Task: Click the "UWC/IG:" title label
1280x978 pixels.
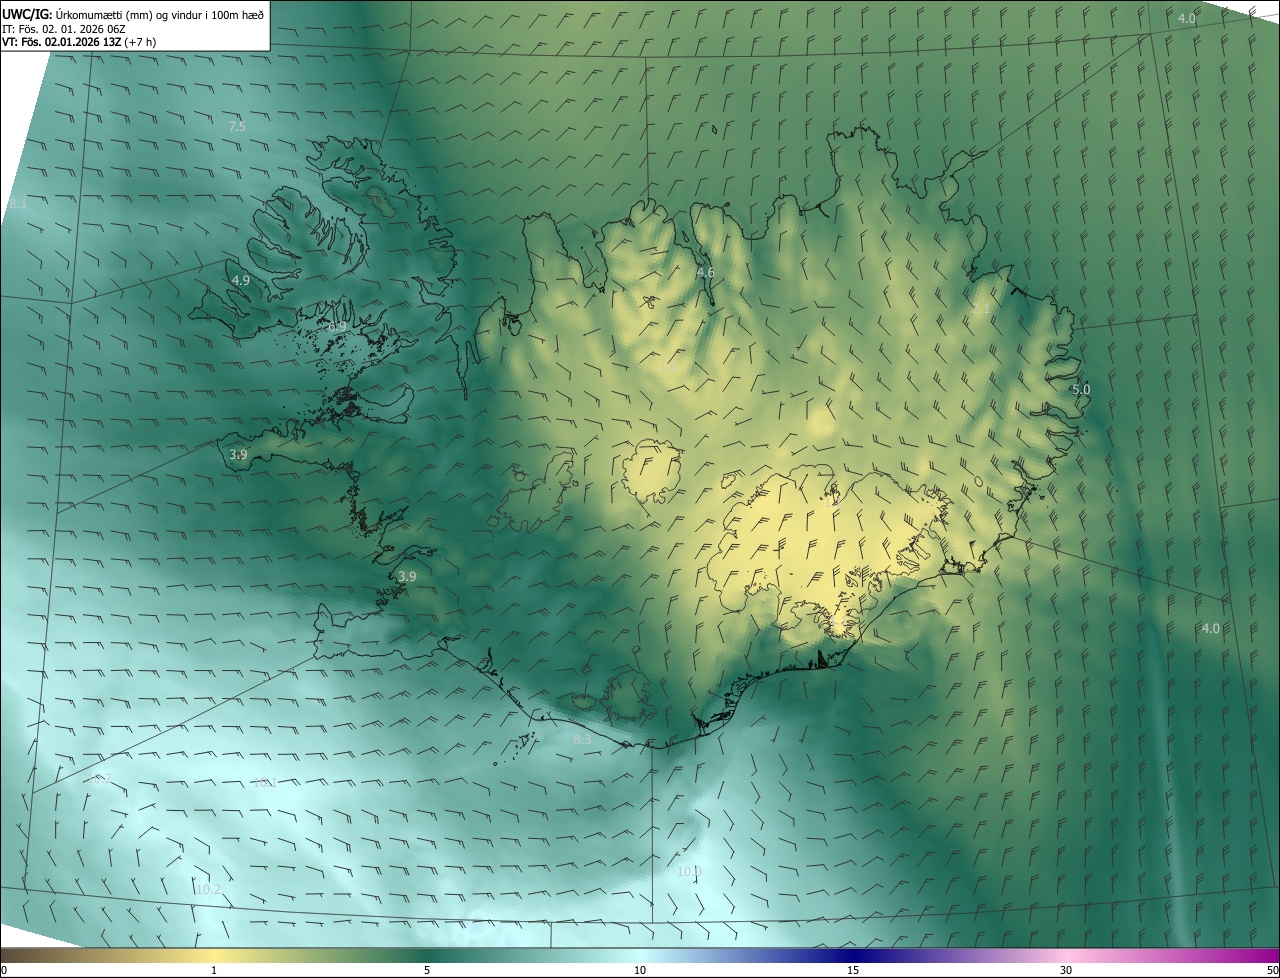Action: (x=27, y=14)
